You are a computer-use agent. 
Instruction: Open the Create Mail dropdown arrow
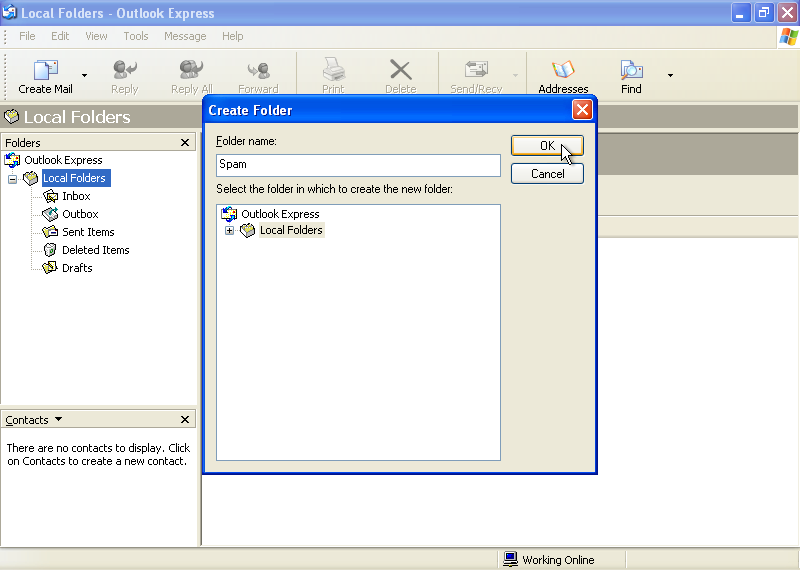(84, 76)
